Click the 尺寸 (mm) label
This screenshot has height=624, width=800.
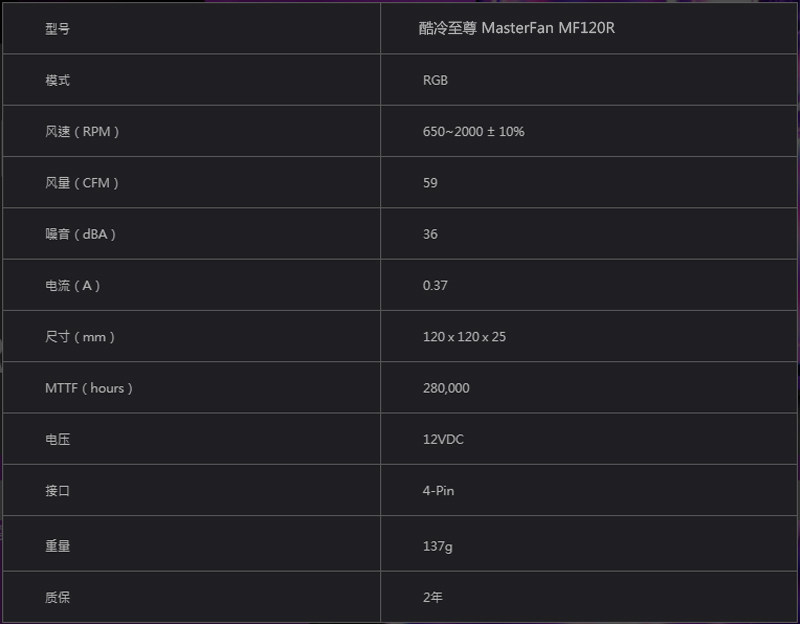coord(80,337)
